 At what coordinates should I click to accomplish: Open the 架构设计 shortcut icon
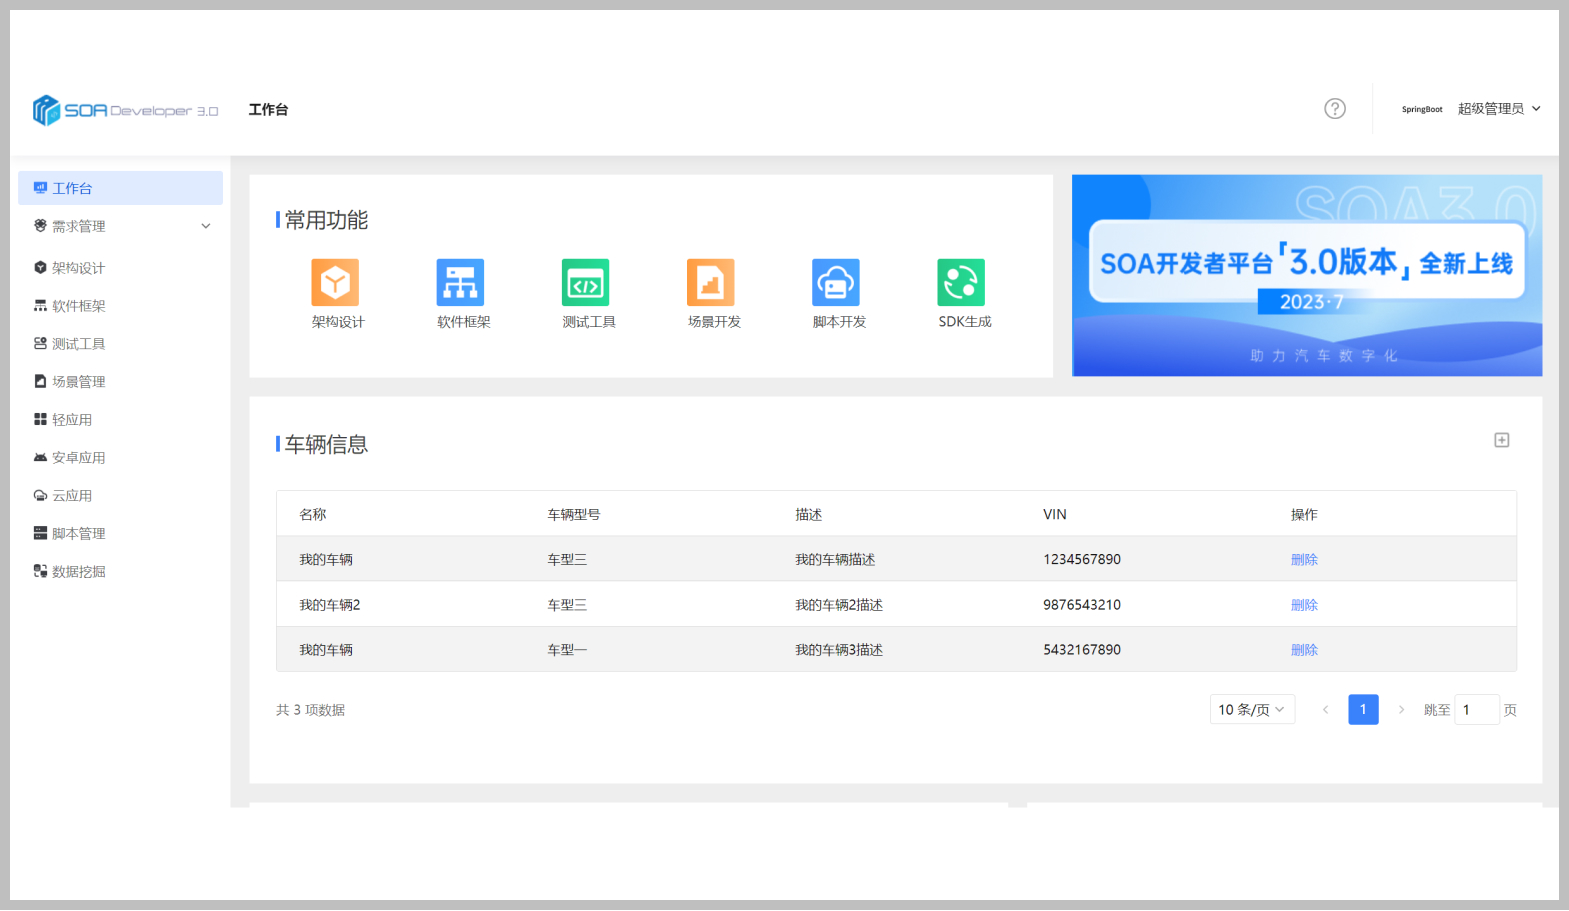click(x=335, y=283)
